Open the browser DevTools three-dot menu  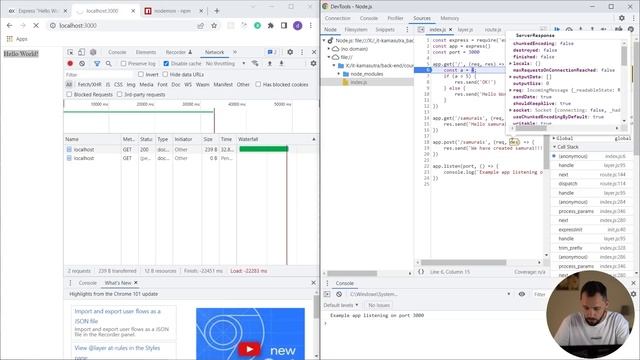pyautogui.click(x=302, y=52)
